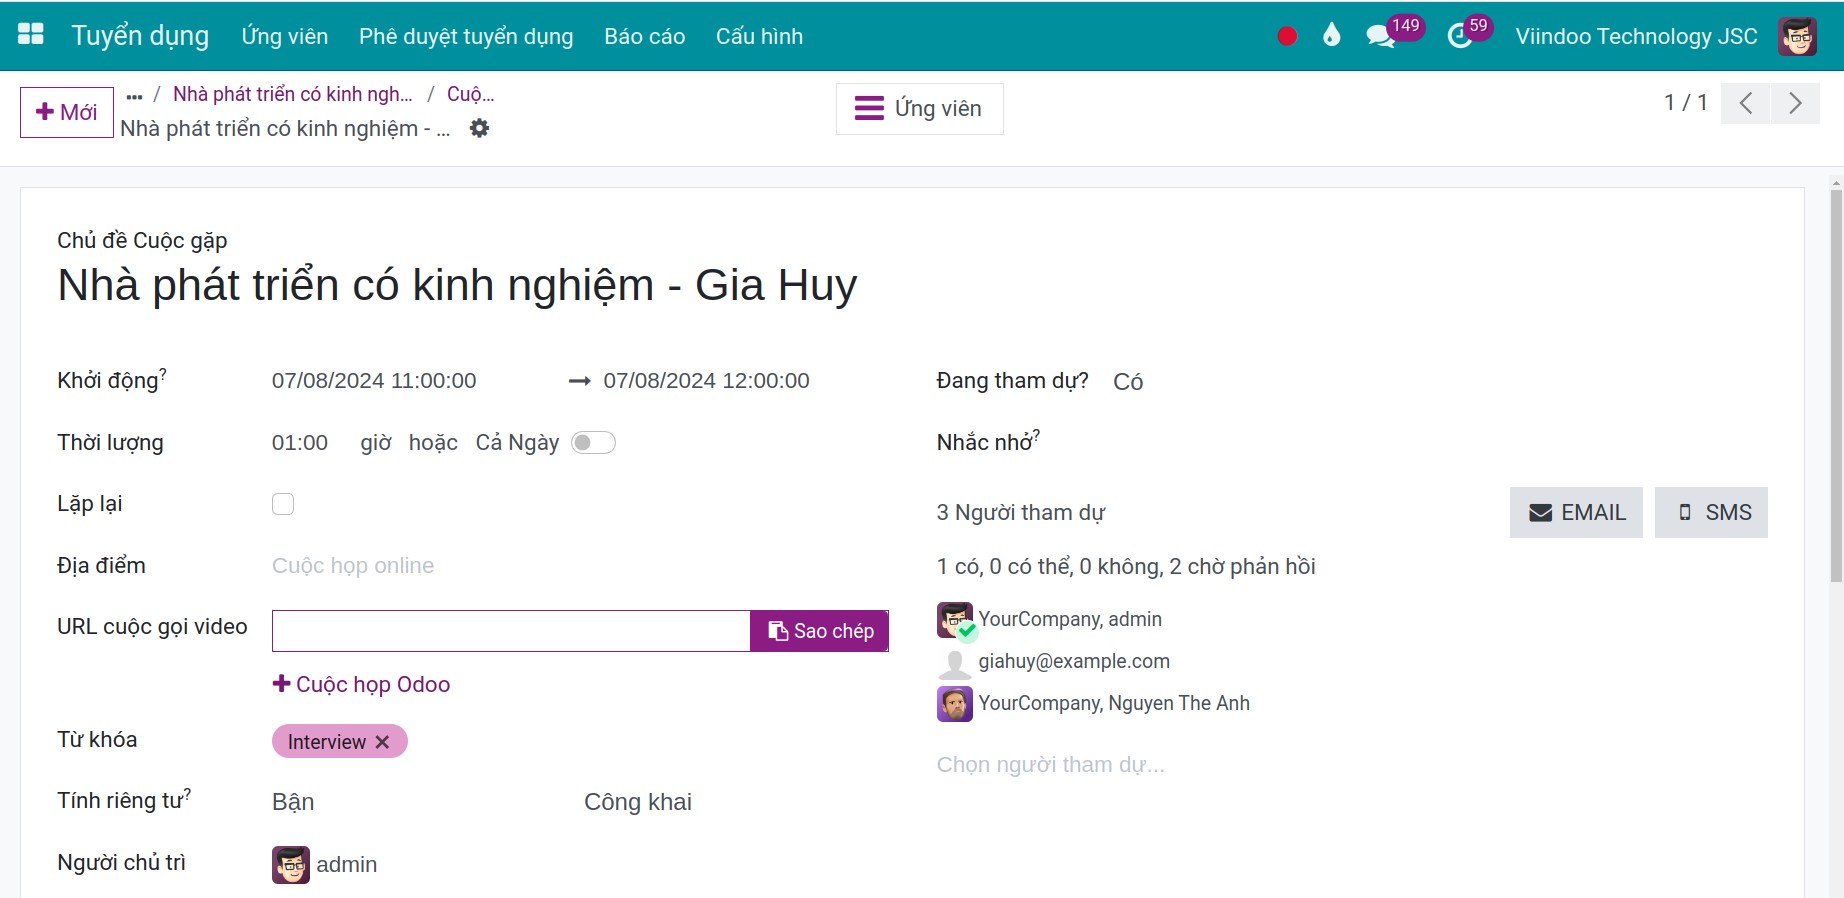
Task: Click the YourCompany, admin attendee name
Action: pos(1070,619)
